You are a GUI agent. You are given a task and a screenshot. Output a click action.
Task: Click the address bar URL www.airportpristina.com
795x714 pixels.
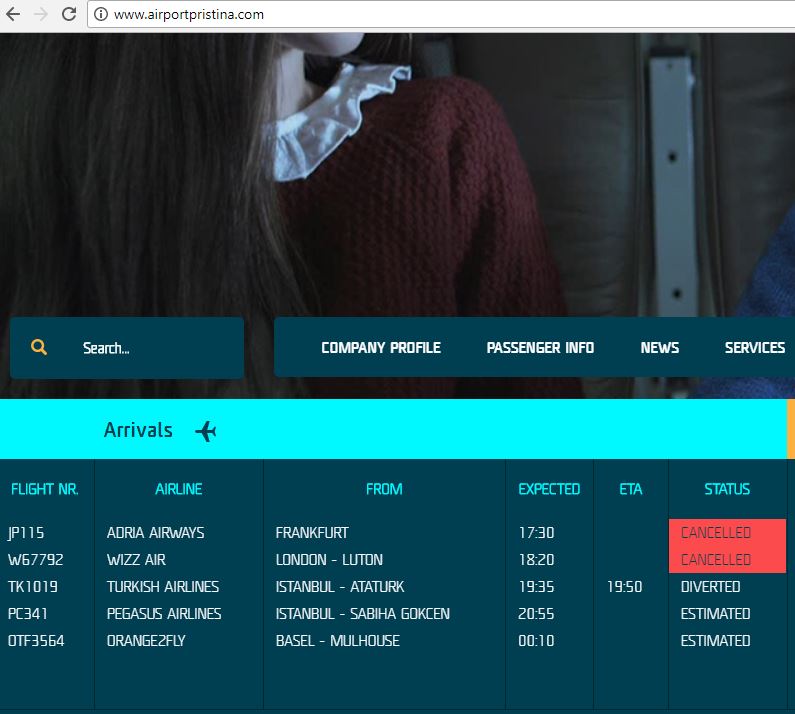(189, 14)
